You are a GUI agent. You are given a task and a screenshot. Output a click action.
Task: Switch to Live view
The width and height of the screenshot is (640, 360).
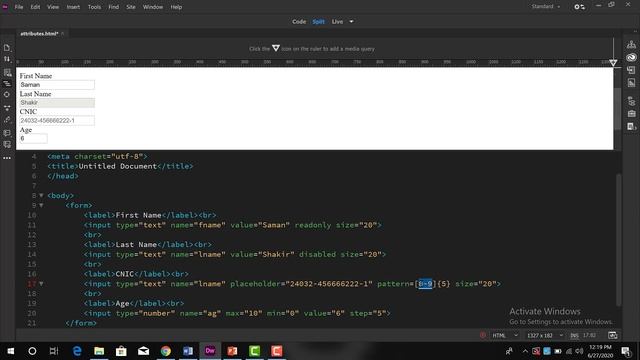click(x=337, y=22)
